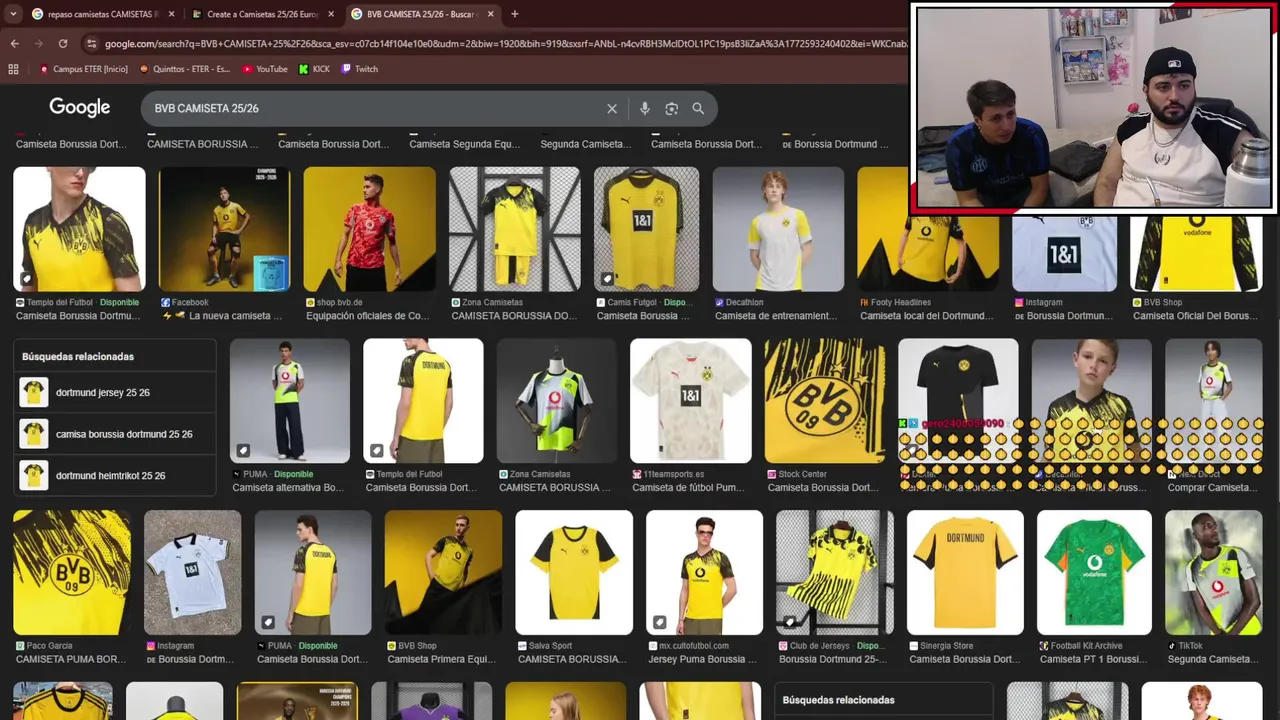Click the Google logo
This screenshot has width=1280, height=720.
click(x=79, y=108)
